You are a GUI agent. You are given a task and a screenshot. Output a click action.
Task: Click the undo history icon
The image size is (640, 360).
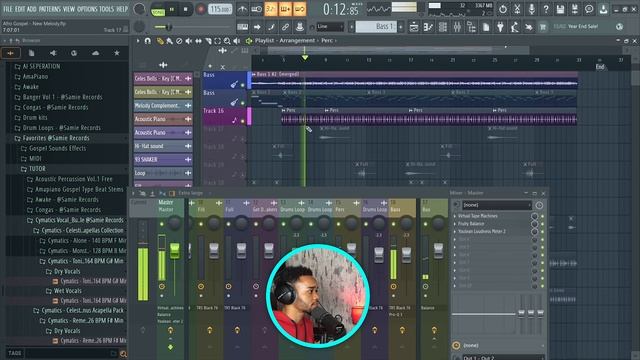click(x=502, y=9)
